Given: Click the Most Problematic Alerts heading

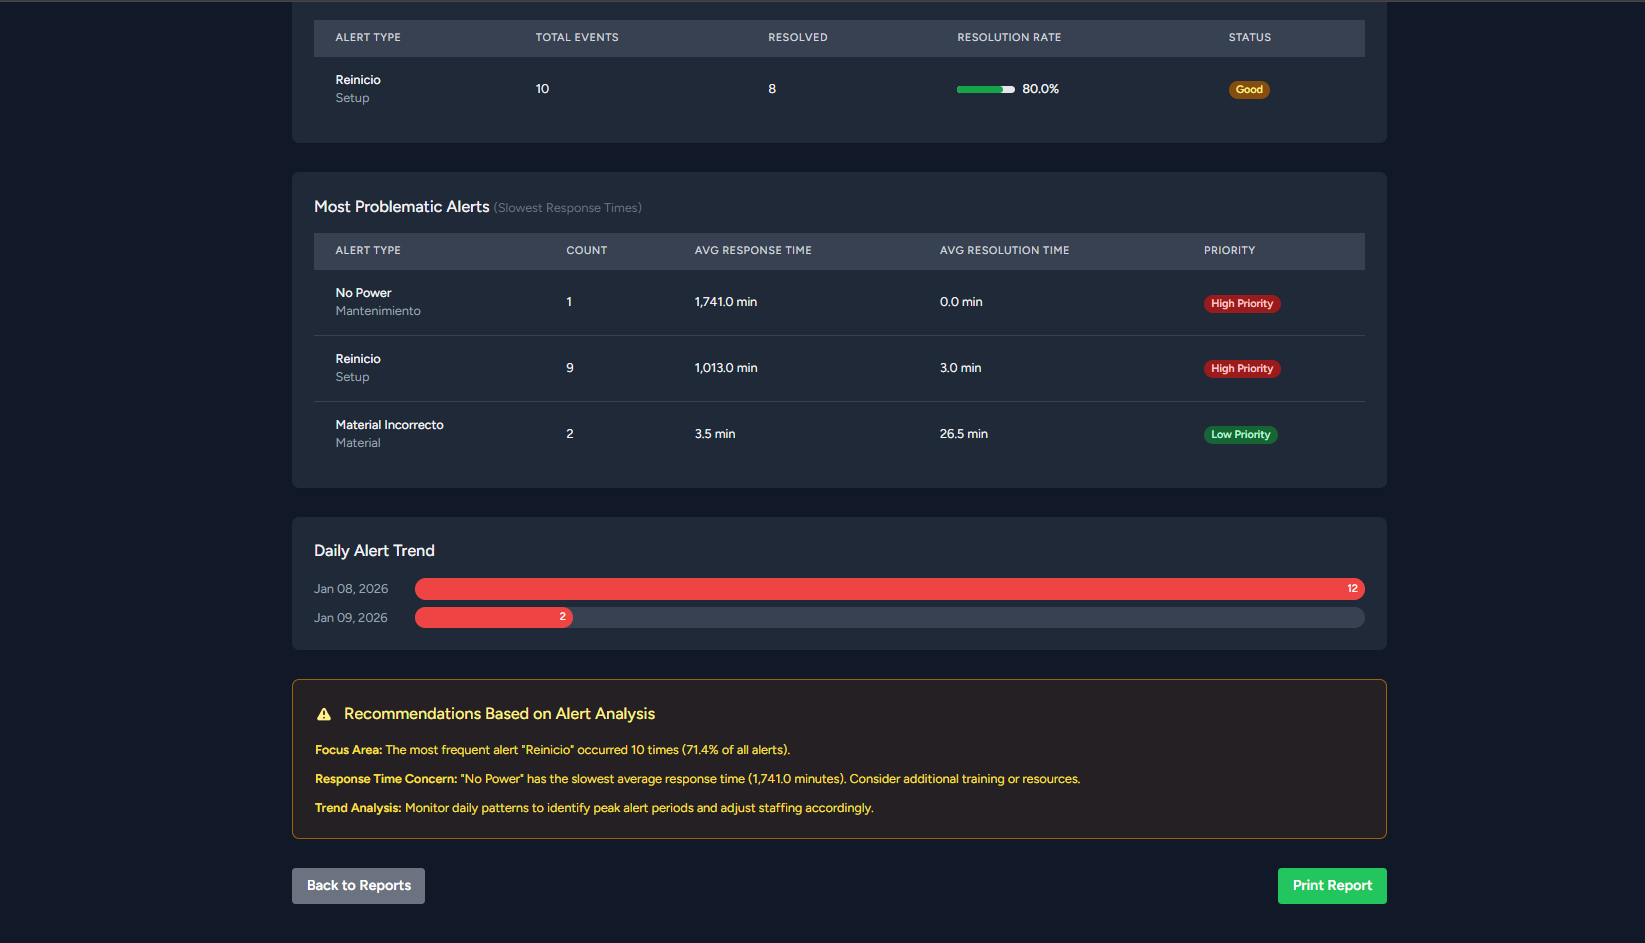Looking at the screenshot, I should pos(401,207).
